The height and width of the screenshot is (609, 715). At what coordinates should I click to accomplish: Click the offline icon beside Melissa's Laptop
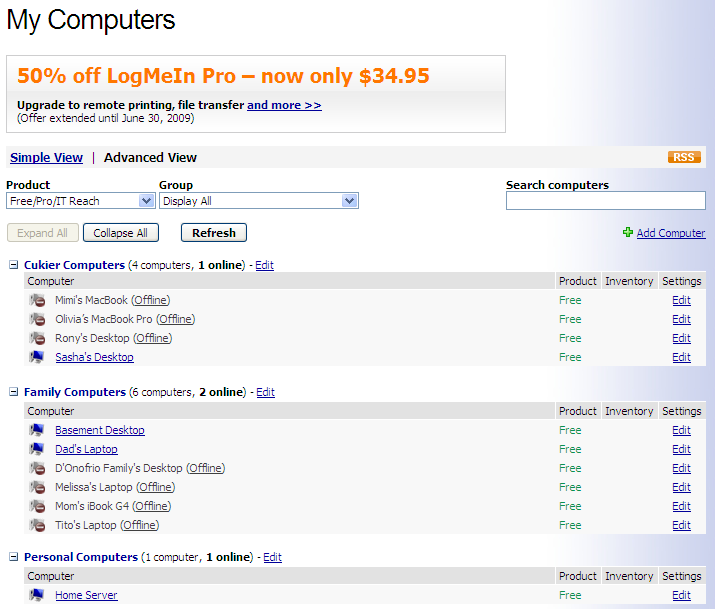point(37,487)
